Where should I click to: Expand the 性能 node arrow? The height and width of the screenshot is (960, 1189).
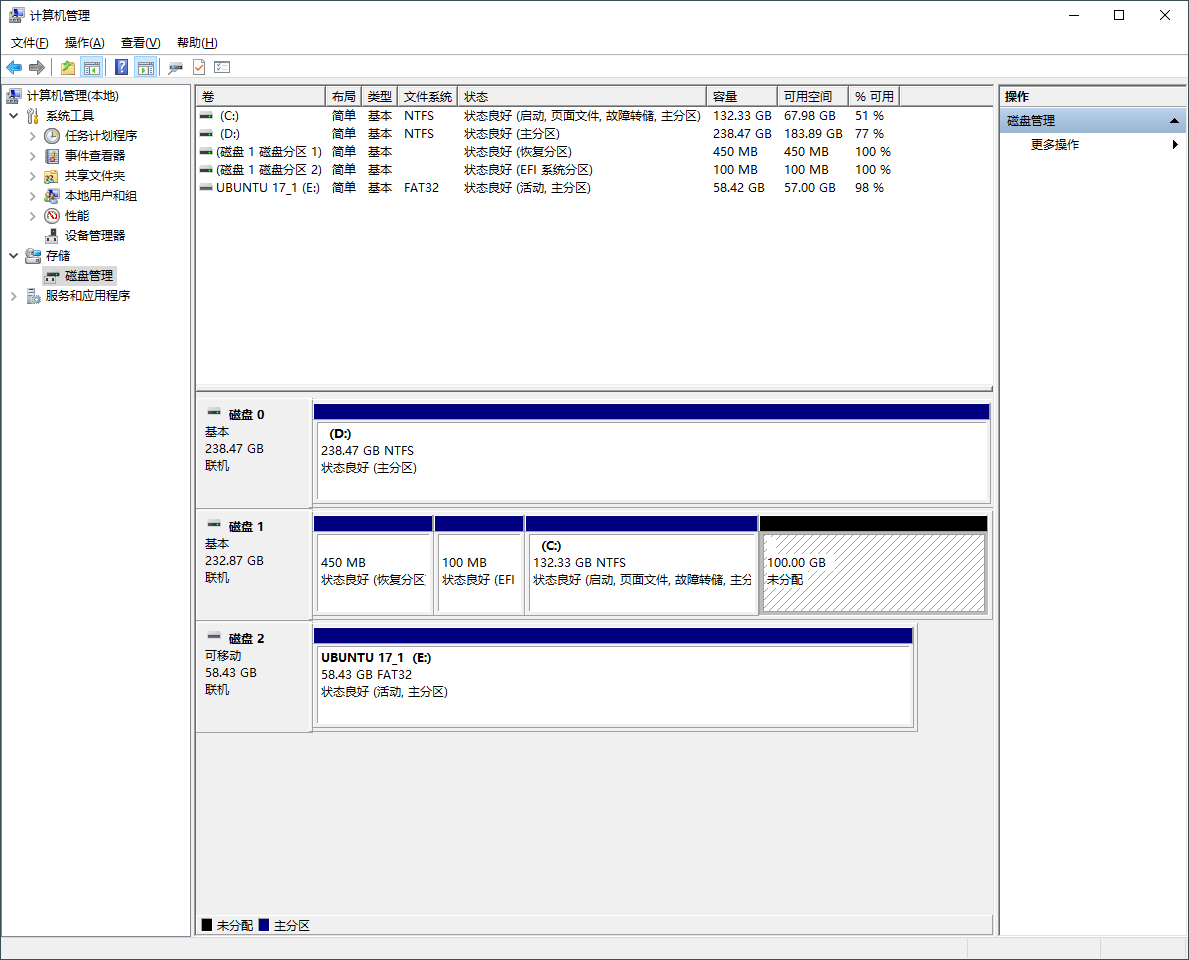tap(32, 216)
